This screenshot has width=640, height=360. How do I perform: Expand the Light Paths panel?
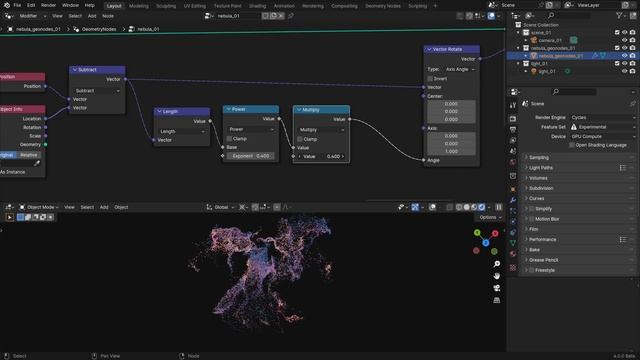578,168
